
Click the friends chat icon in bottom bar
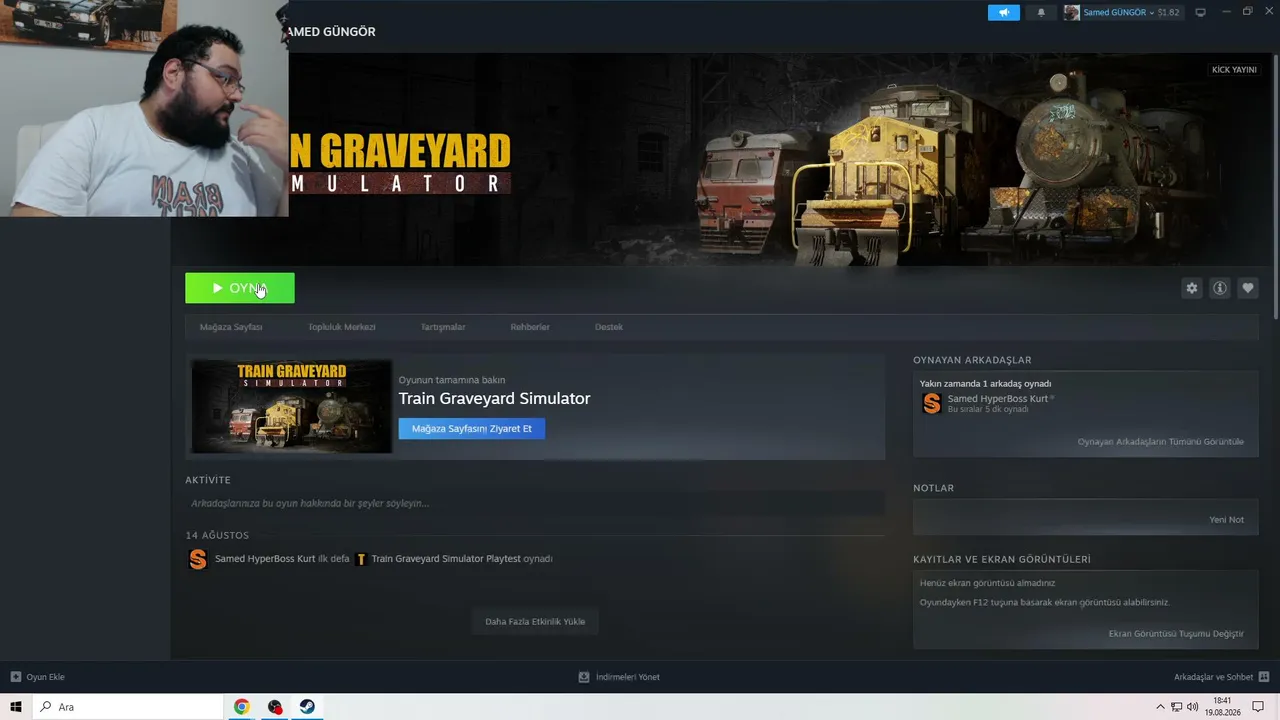point(1262,677)
